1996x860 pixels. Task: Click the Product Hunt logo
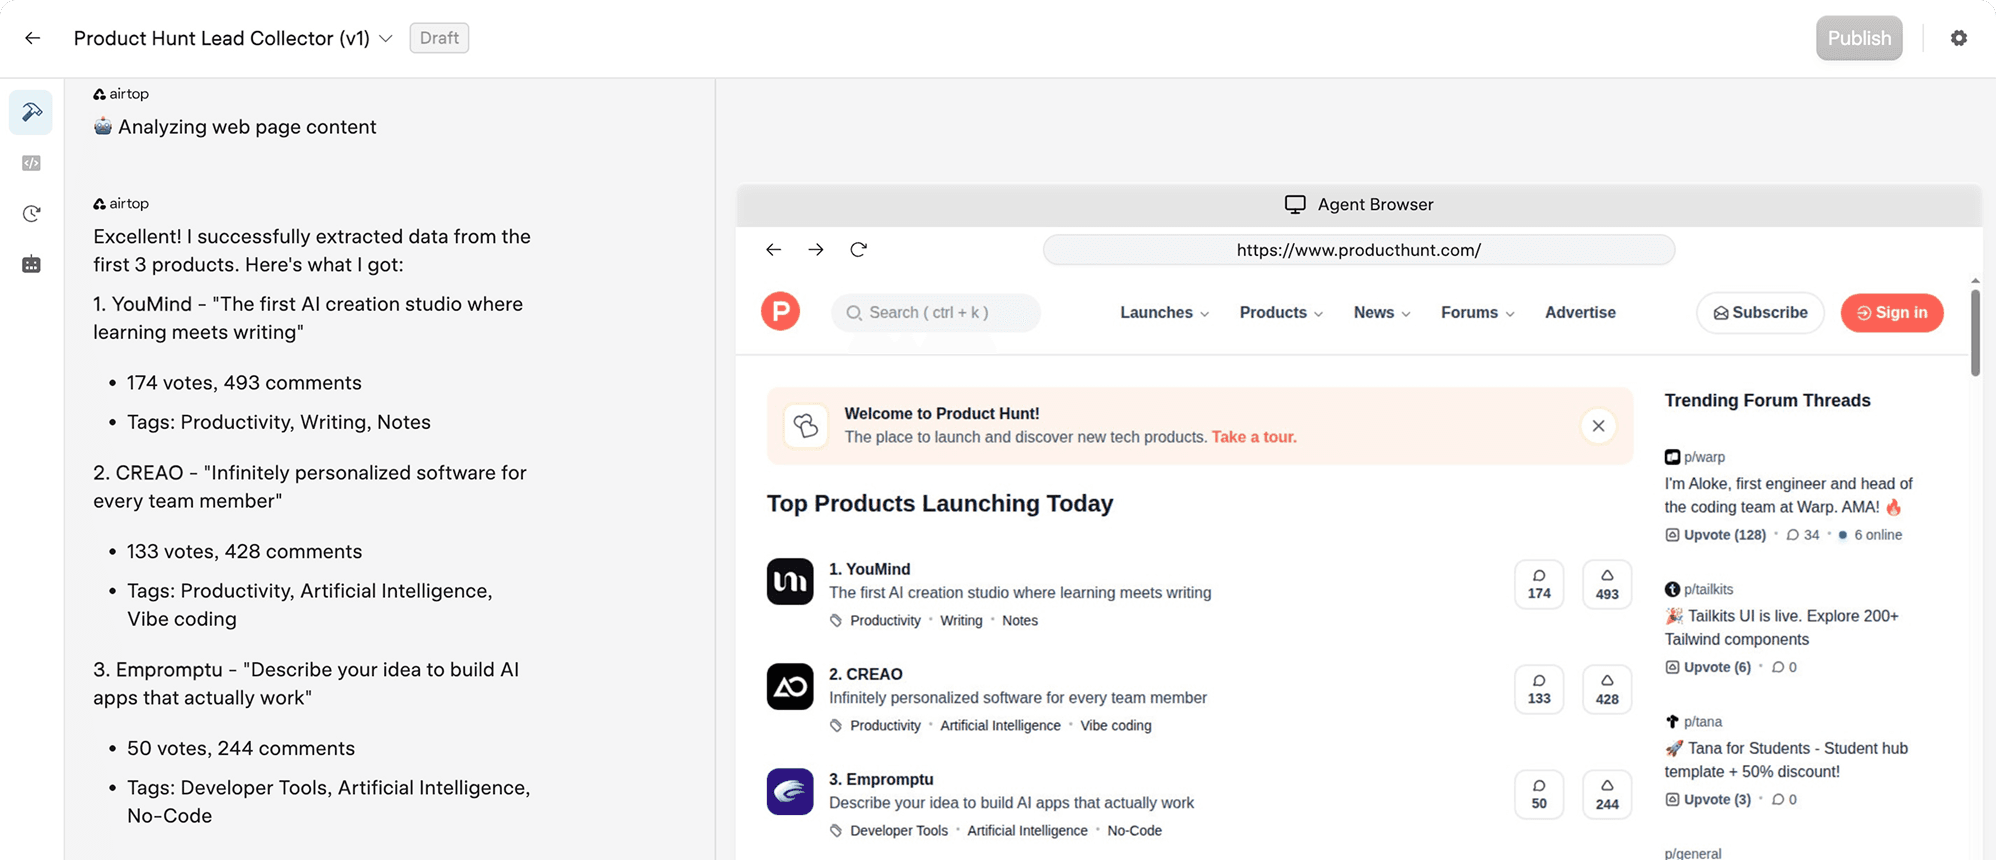click(x=780, y=311)
